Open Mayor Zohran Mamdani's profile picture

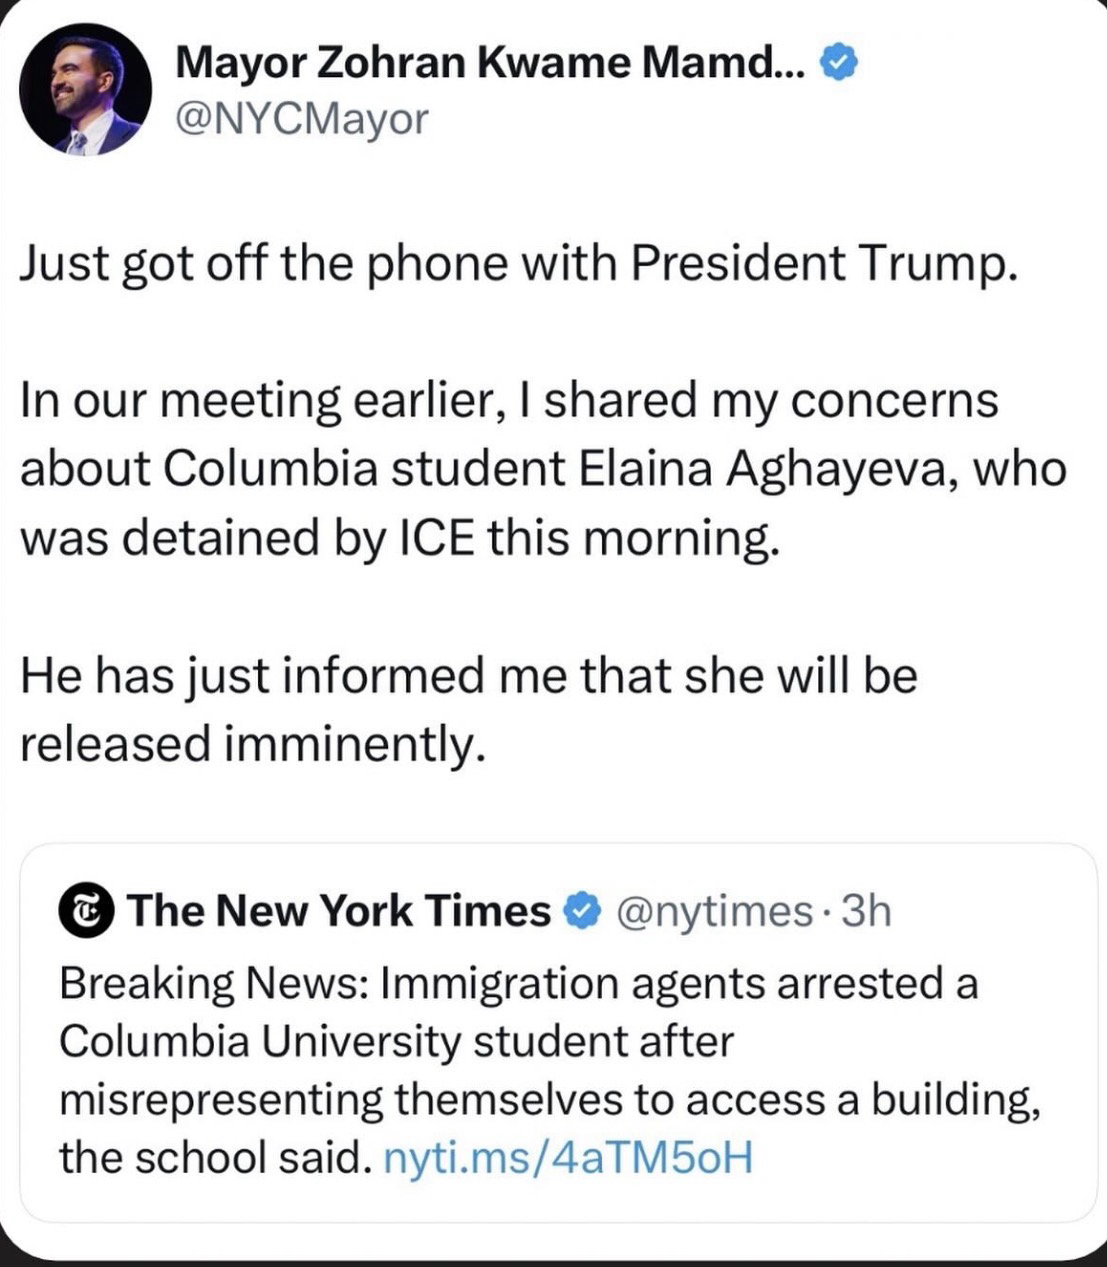(x=85, y=89)
